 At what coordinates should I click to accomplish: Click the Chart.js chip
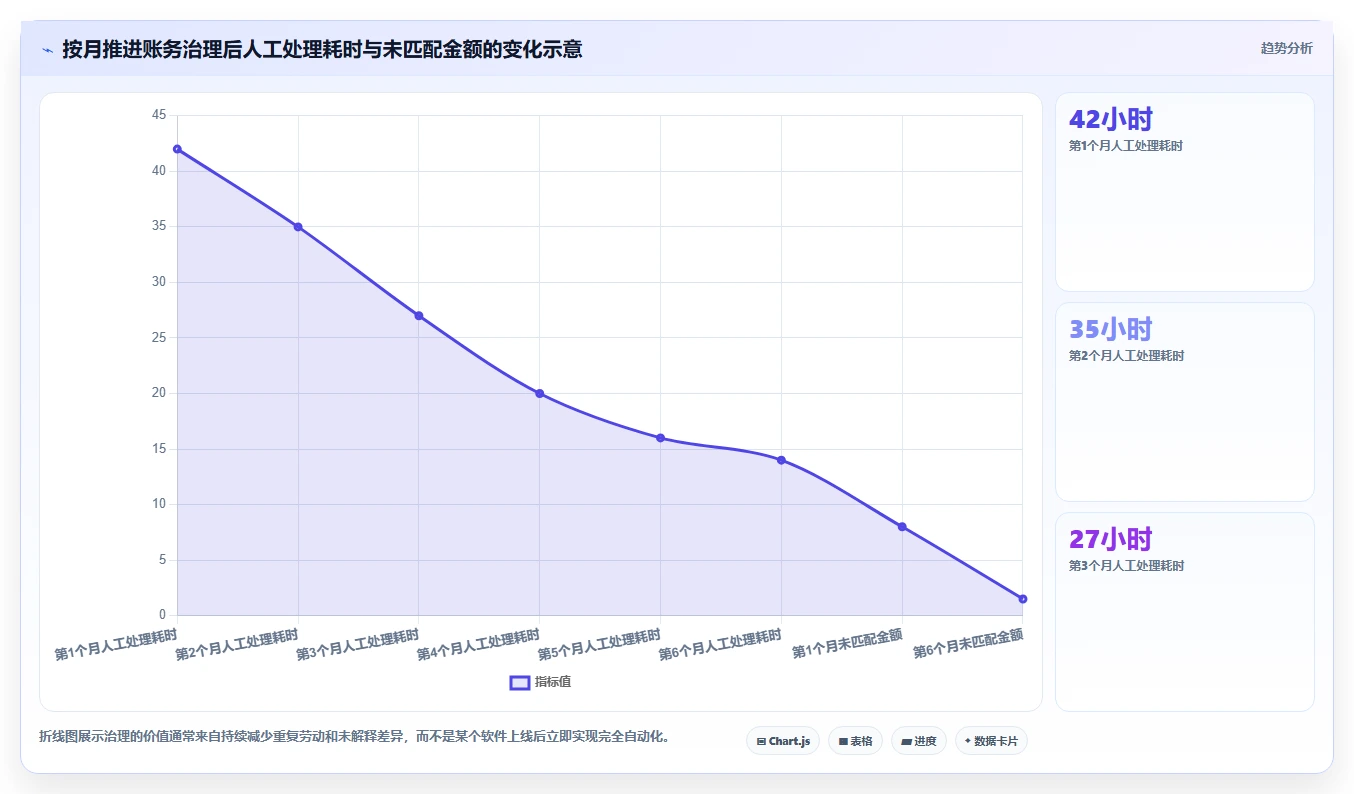coord(783,741)
